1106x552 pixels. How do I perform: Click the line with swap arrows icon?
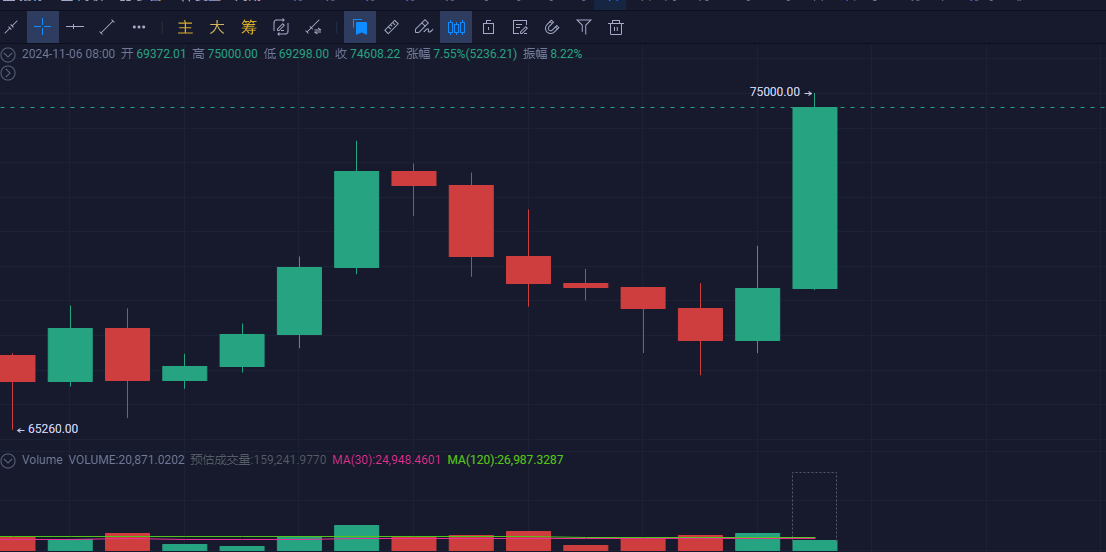(x=313, y=27)
